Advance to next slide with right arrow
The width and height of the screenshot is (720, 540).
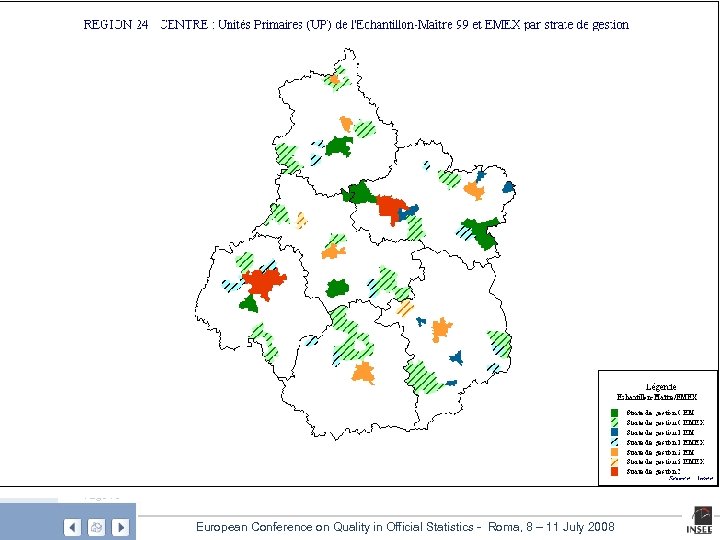[120, 527]
